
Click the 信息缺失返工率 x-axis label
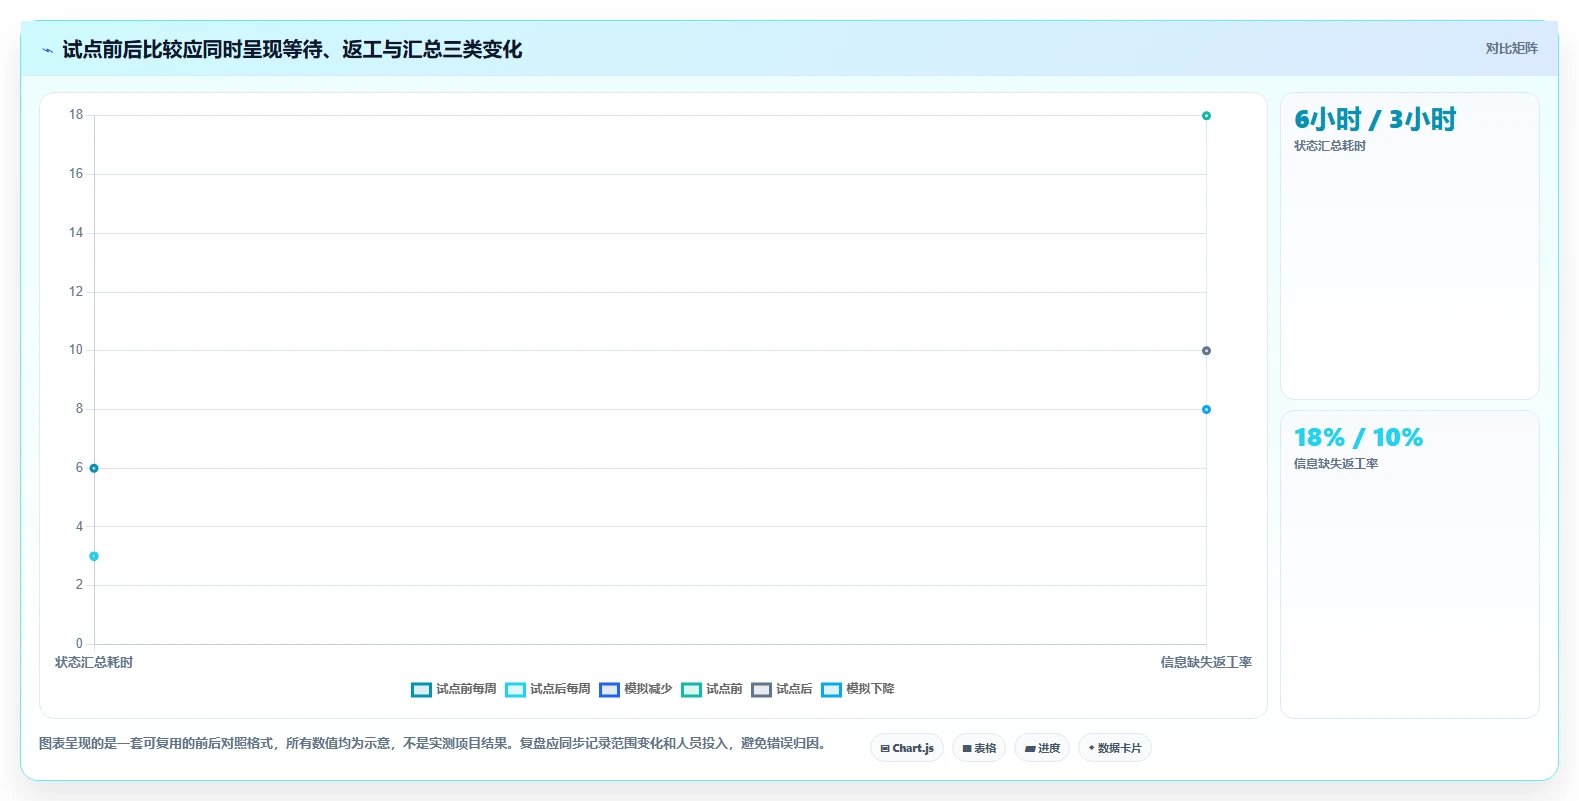click(x=1206, y=662)
